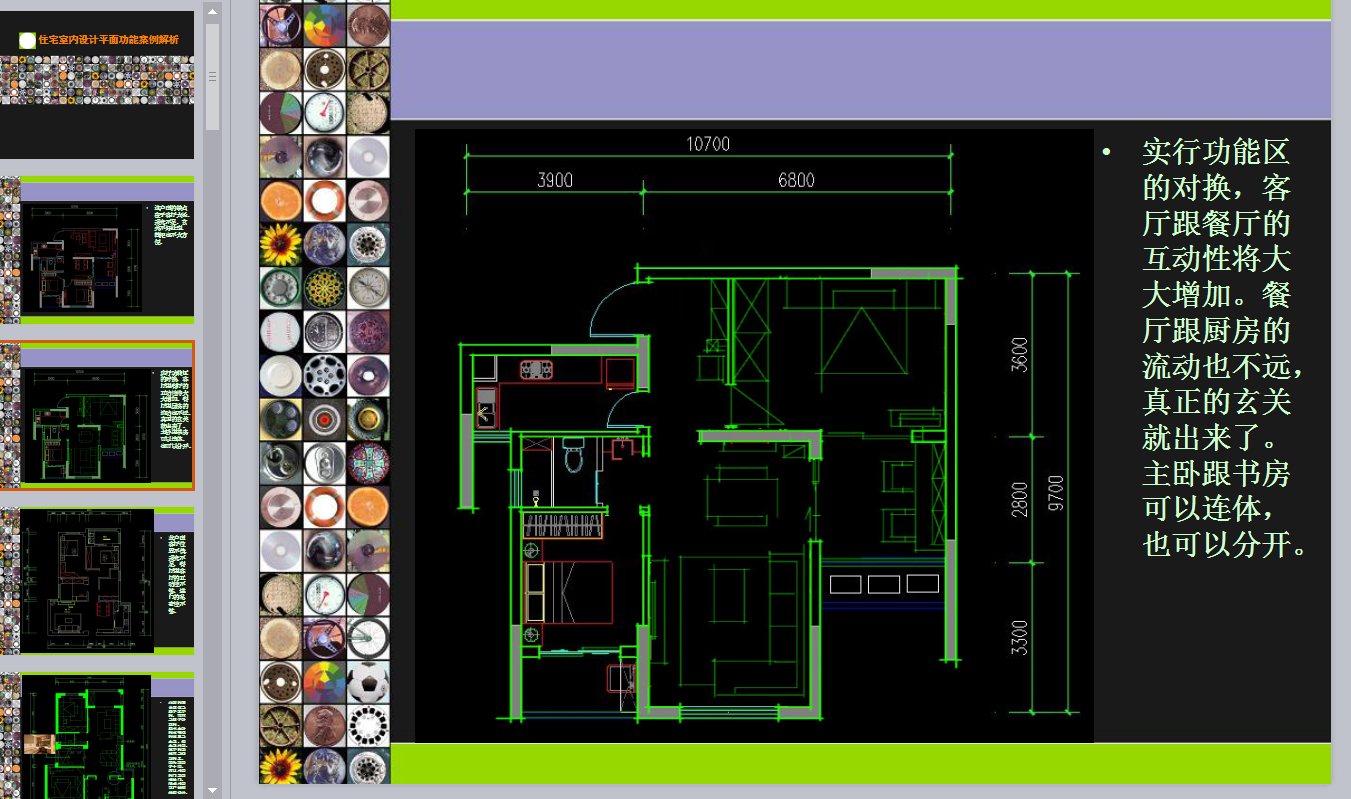This screenshot has width=1351, height=799.
Task: Click the "3600" vertical dimension label
Action: click(1019, 353)
